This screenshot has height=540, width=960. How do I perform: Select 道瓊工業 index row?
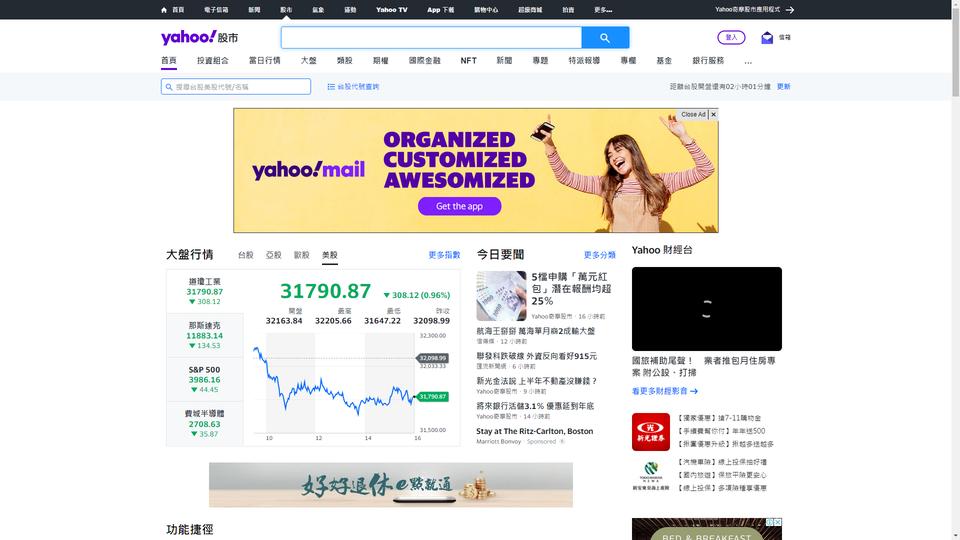(204, 291)
